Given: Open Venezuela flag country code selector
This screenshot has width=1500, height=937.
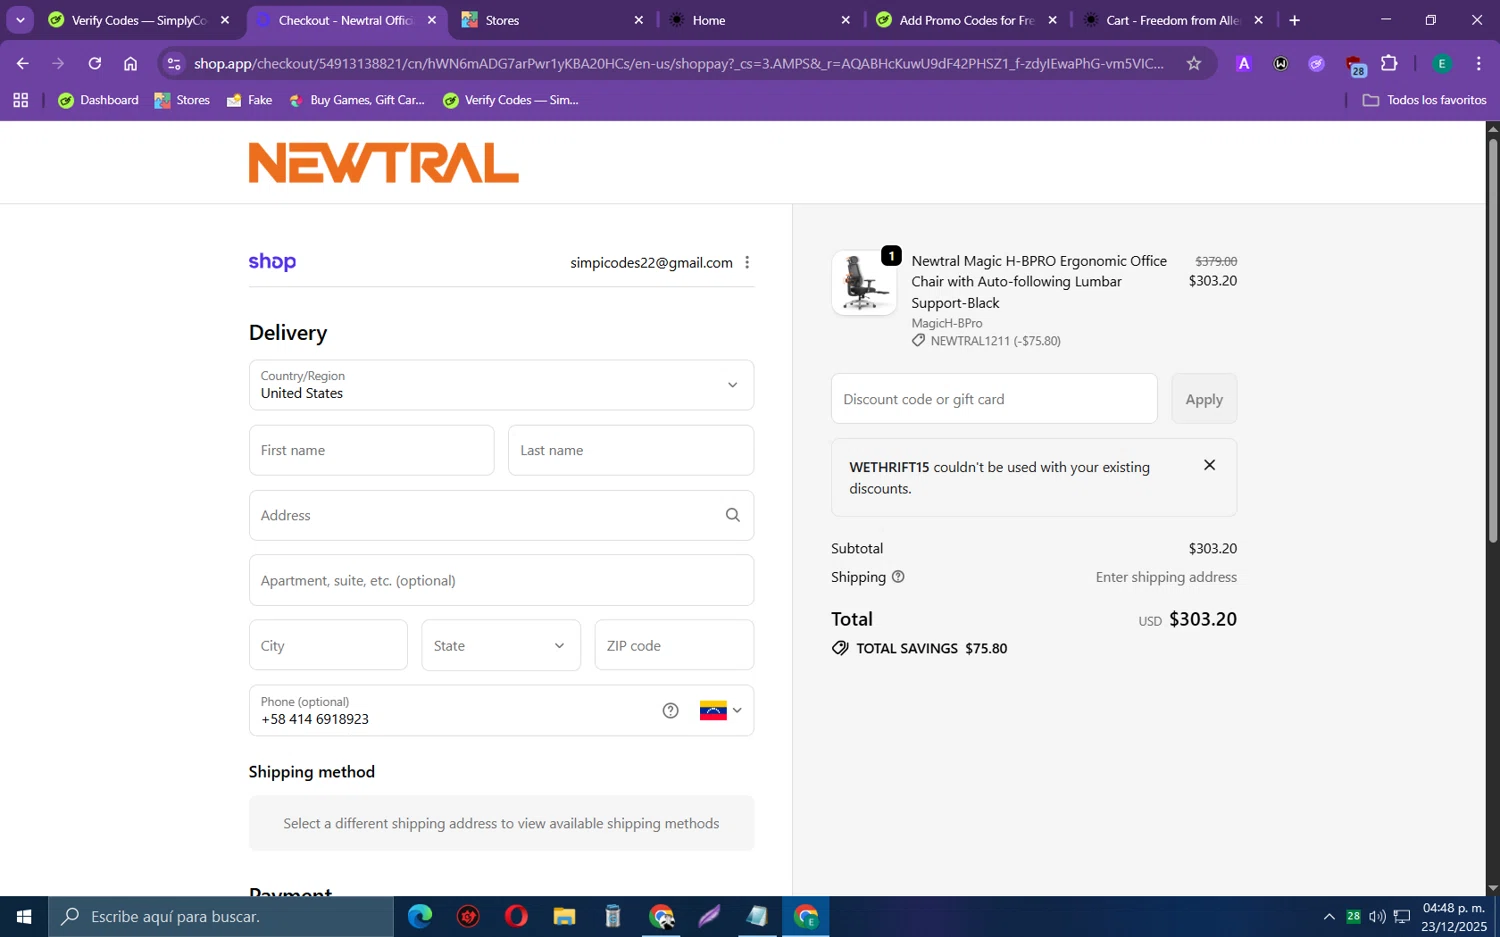Looking at the screenshot, I should click(x=721, y=711).
